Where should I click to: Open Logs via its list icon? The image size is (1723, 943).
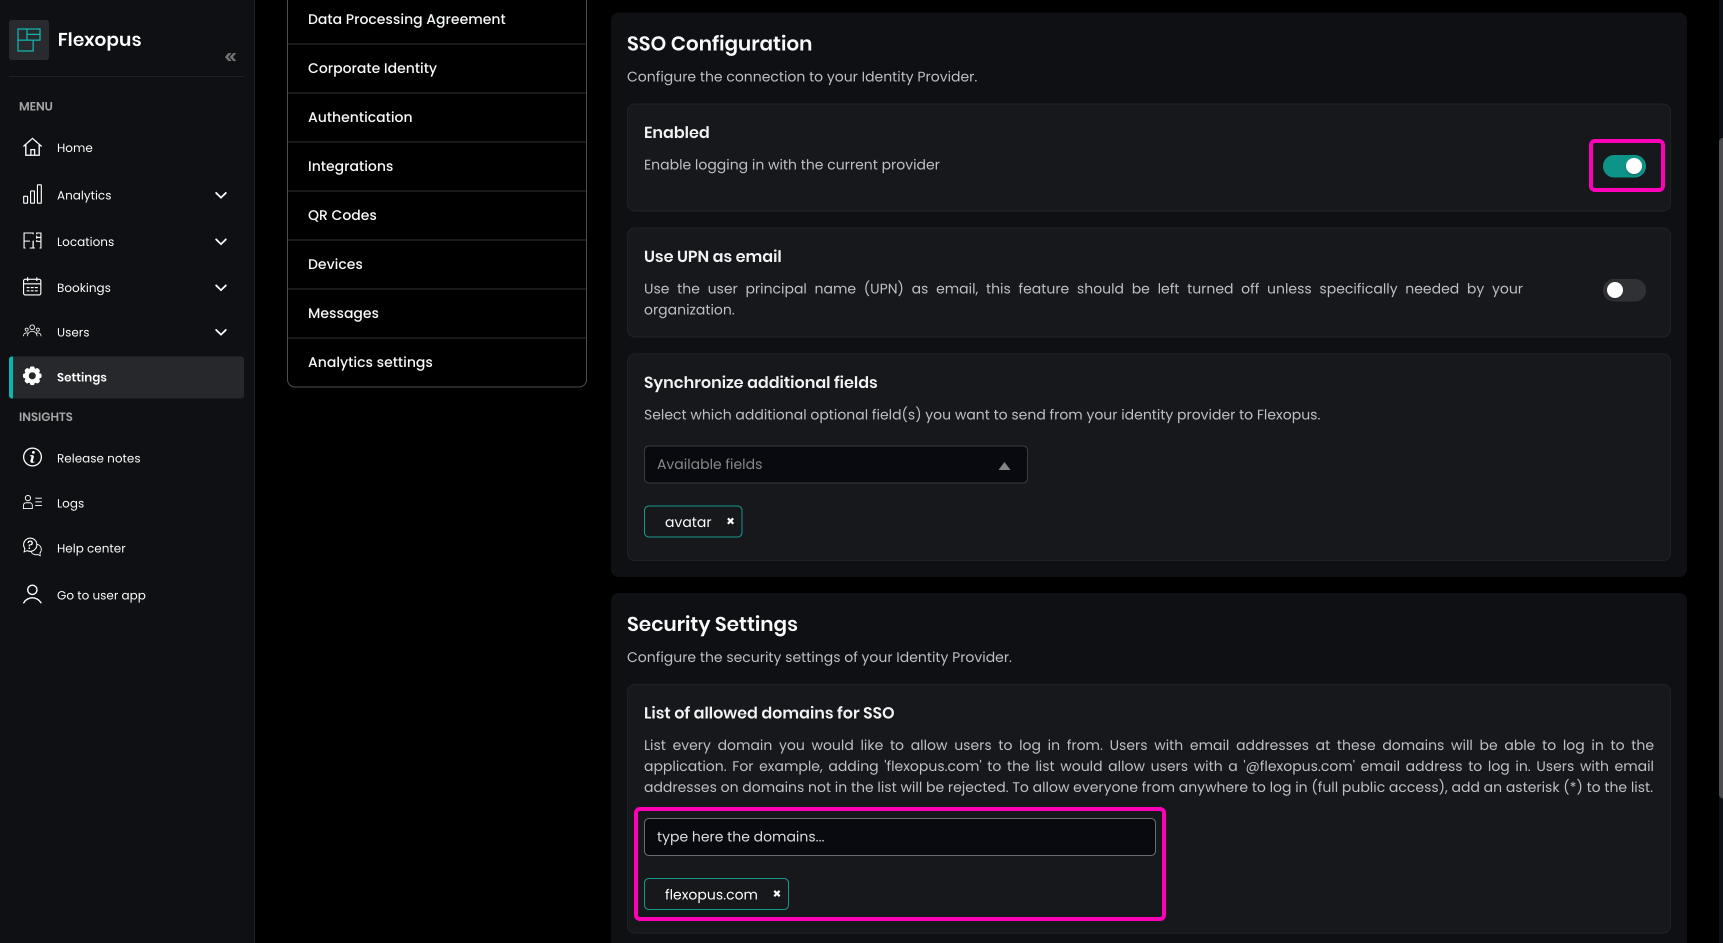tap(33, 503)
